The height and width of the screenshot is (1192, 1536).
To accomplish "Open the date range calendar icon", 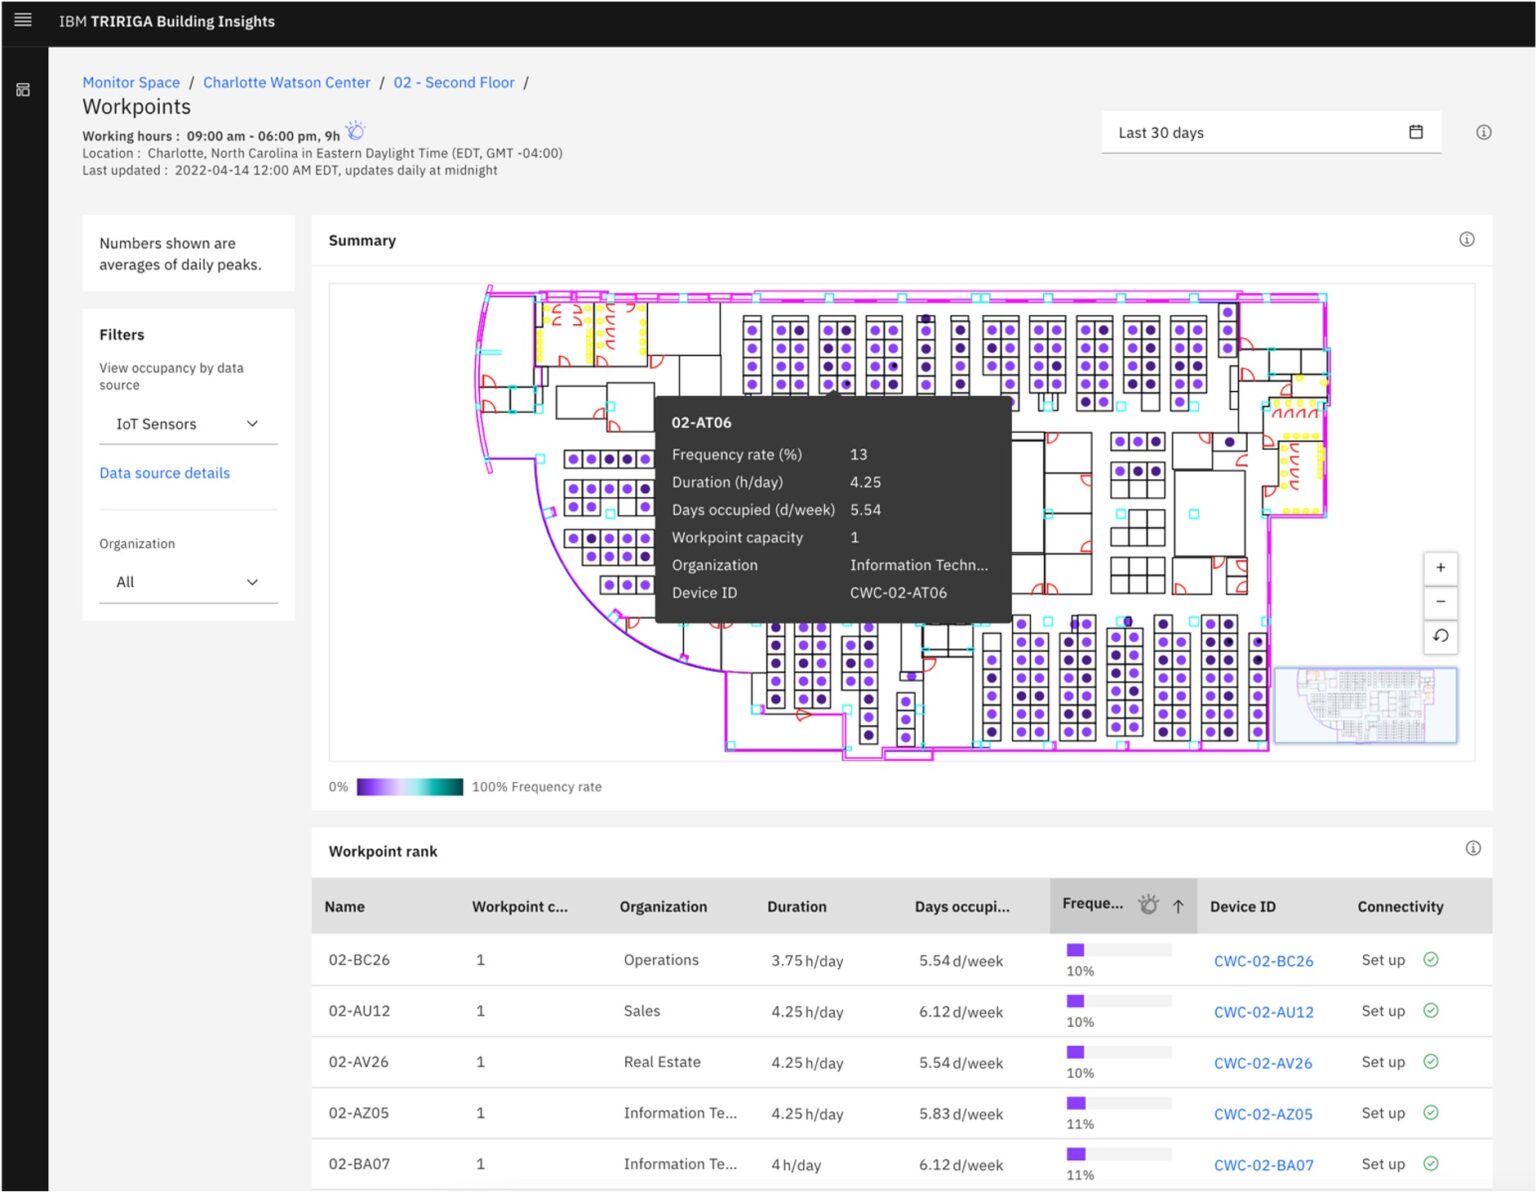I will point(1416,131).
